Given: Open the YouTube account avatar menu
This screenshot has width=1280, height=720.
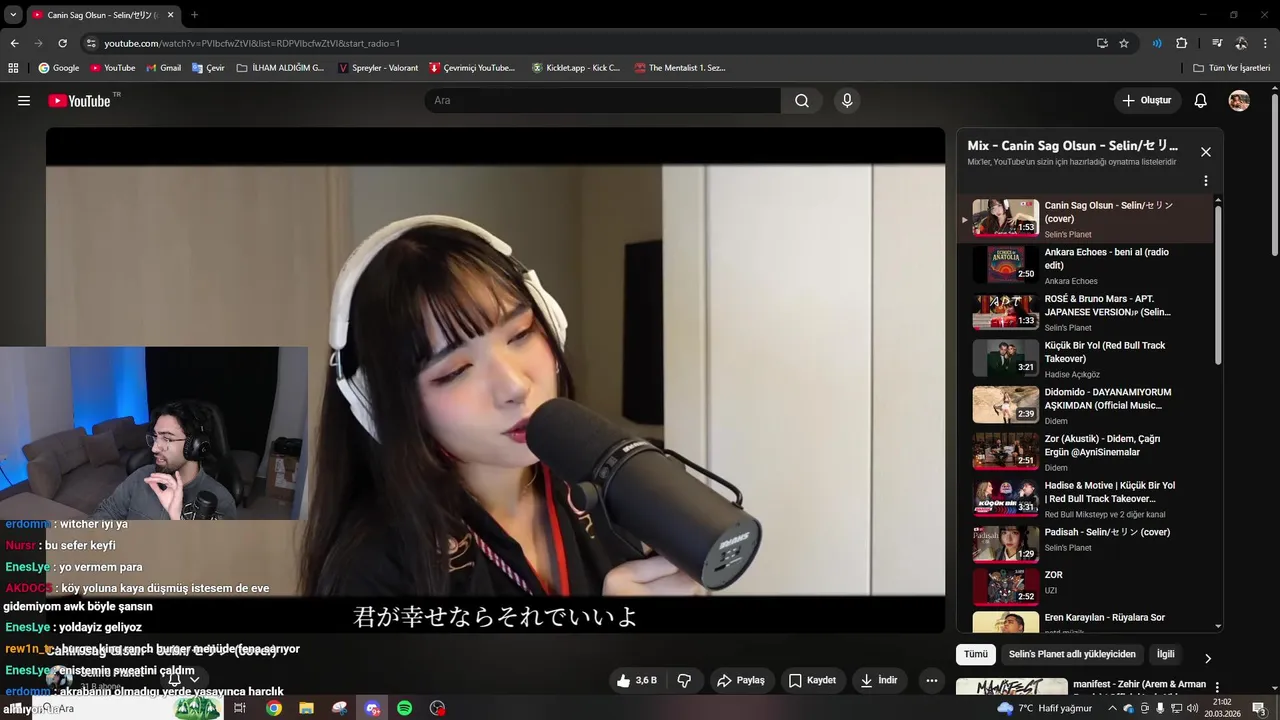Looking at the screenshot, I should [1239, 101].
